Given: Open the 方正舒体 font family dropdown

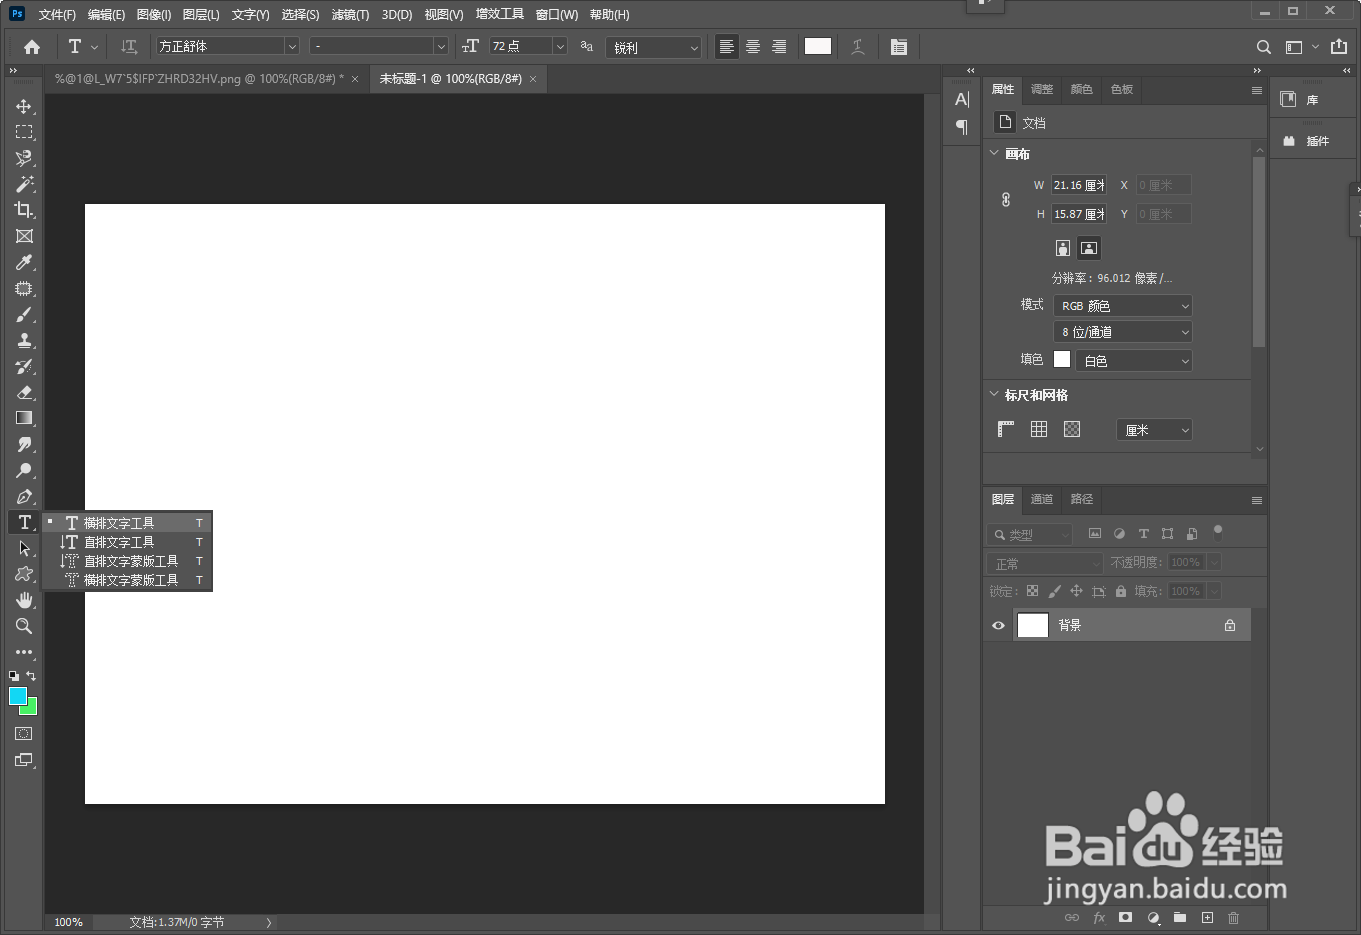Looking at the screenshot, I should (291, 46).
